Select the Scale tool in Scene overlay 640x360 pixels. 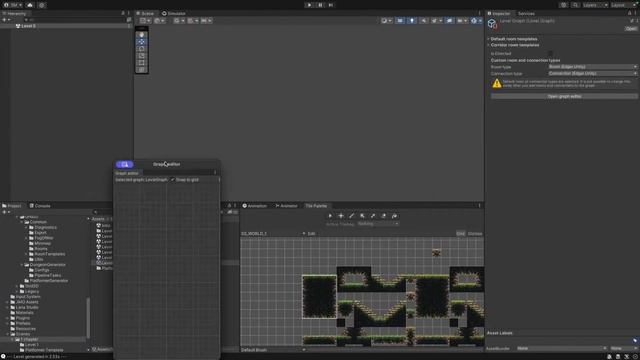[x=142, y=56]
